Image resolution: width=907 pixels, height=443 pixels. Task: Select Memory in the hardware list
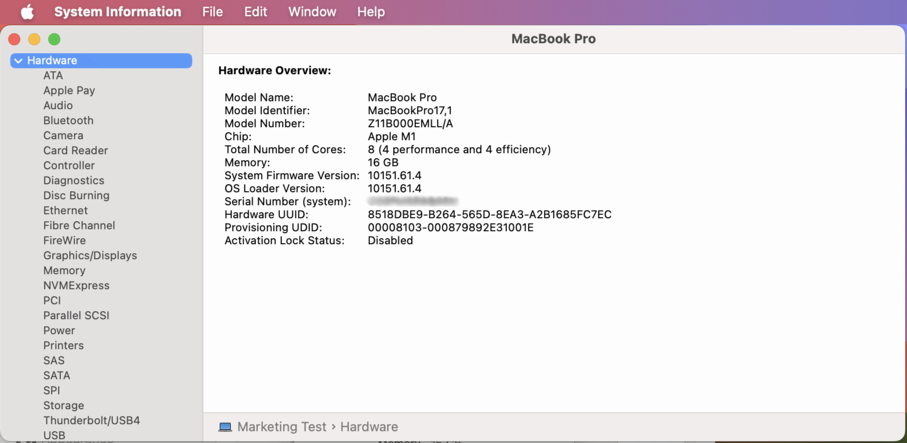coord(64,270)
